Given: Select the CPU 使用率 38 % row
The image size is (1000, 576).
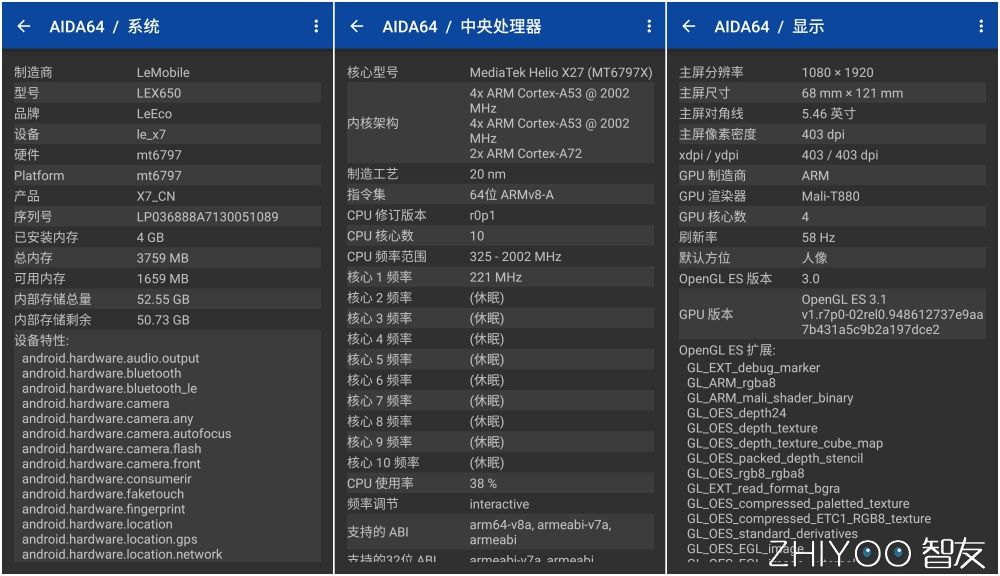Looking at the screenshot, I should (x=500, y=483).
